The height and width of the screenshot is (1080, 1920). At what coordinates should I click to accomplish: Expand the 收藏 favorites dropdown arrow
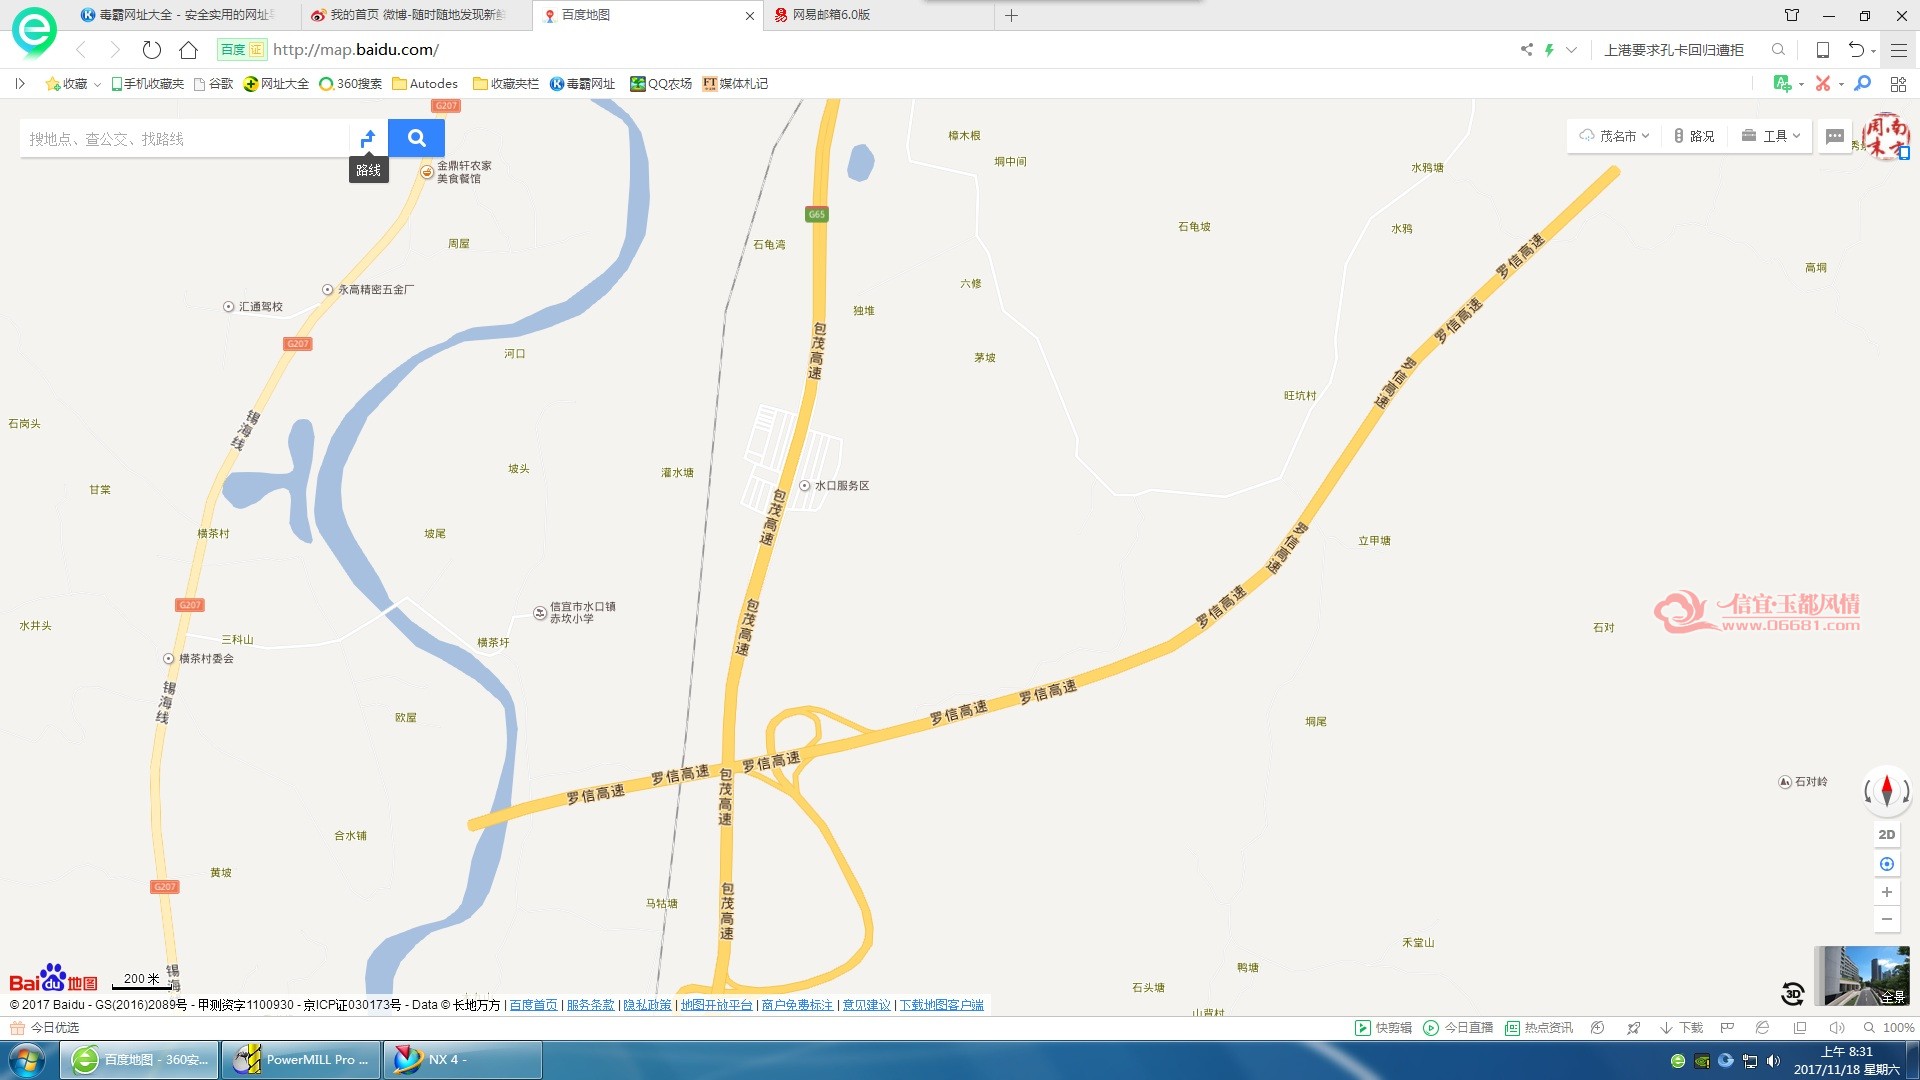(97, 84)
